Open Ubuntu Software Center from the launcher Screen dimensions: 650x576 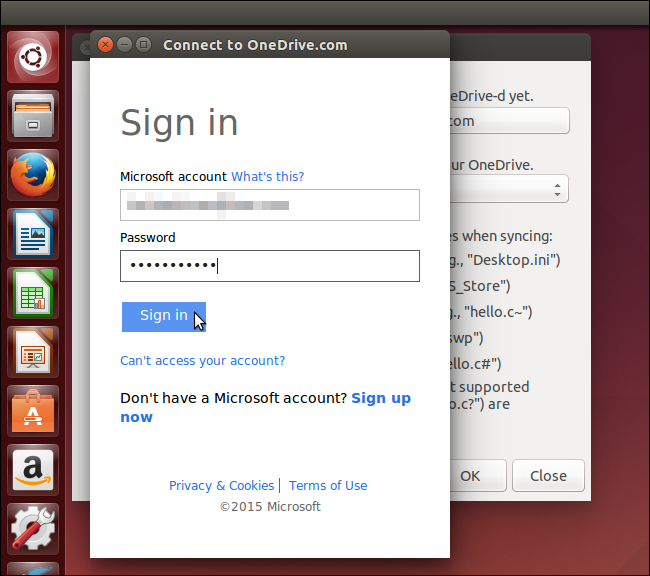(x=33, y=411)
